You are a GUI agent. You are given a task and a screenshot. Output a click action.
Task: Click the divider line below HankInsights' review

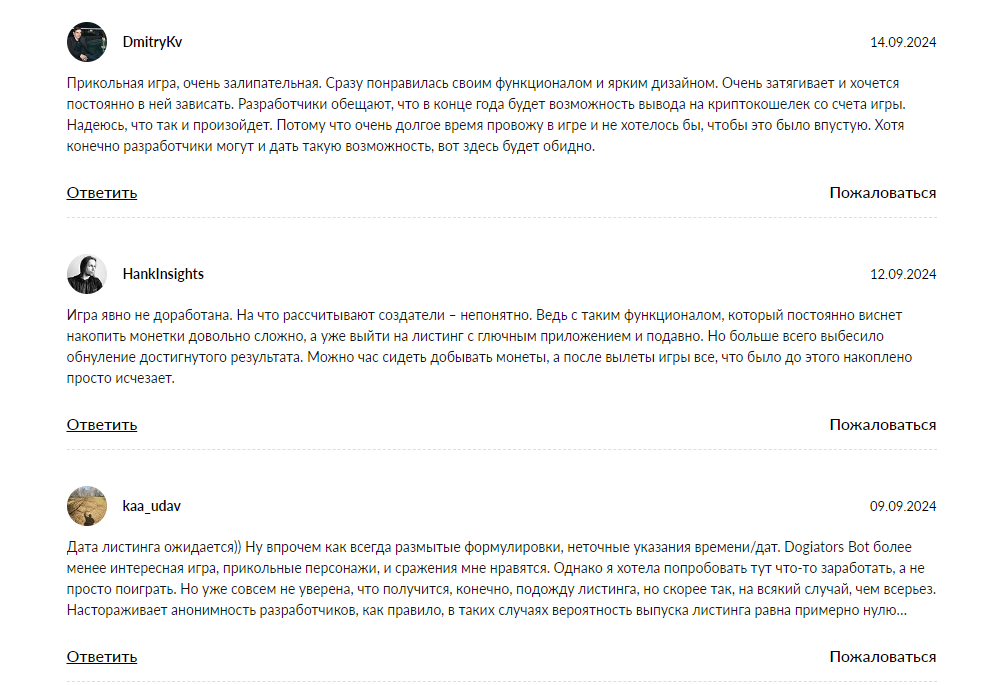[502, 450]
